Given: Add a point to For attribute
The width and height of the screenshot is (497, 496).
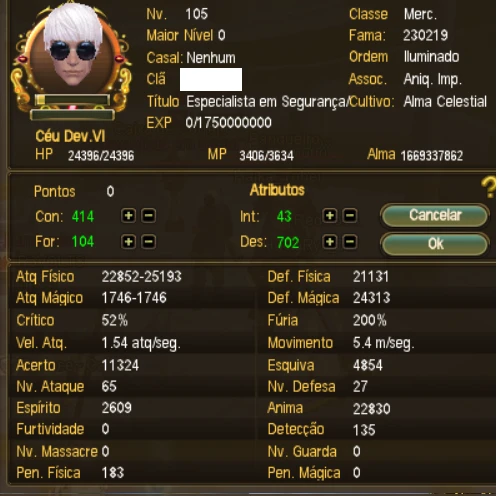Looking at the screenshot, I should click(128, 242).
